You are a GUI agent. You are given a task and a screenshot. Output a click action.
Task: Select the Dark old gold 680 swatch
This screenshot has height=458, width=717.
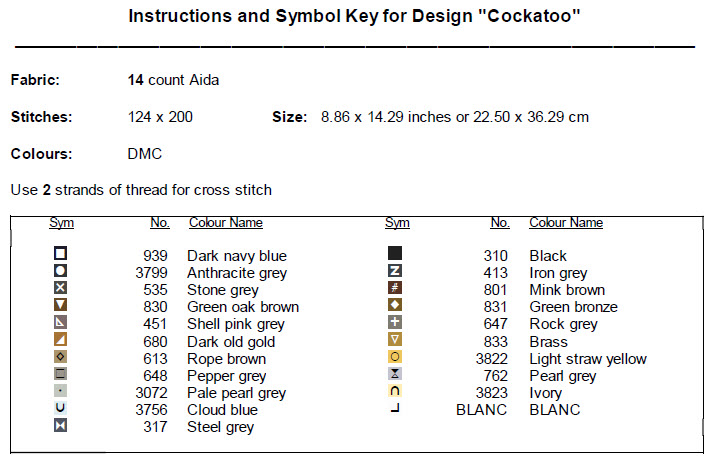(x=61, y=341)
